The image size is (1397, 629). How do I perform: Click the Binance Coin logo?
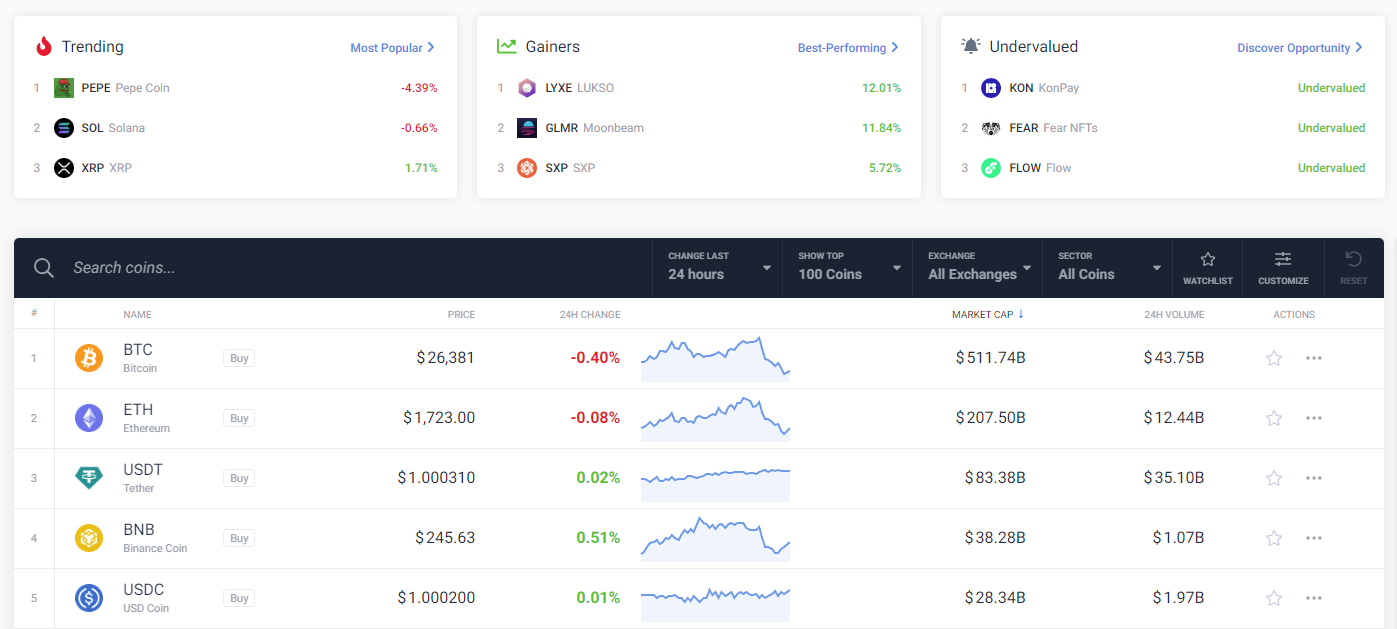pyautogui.click(x=89, y=538)
